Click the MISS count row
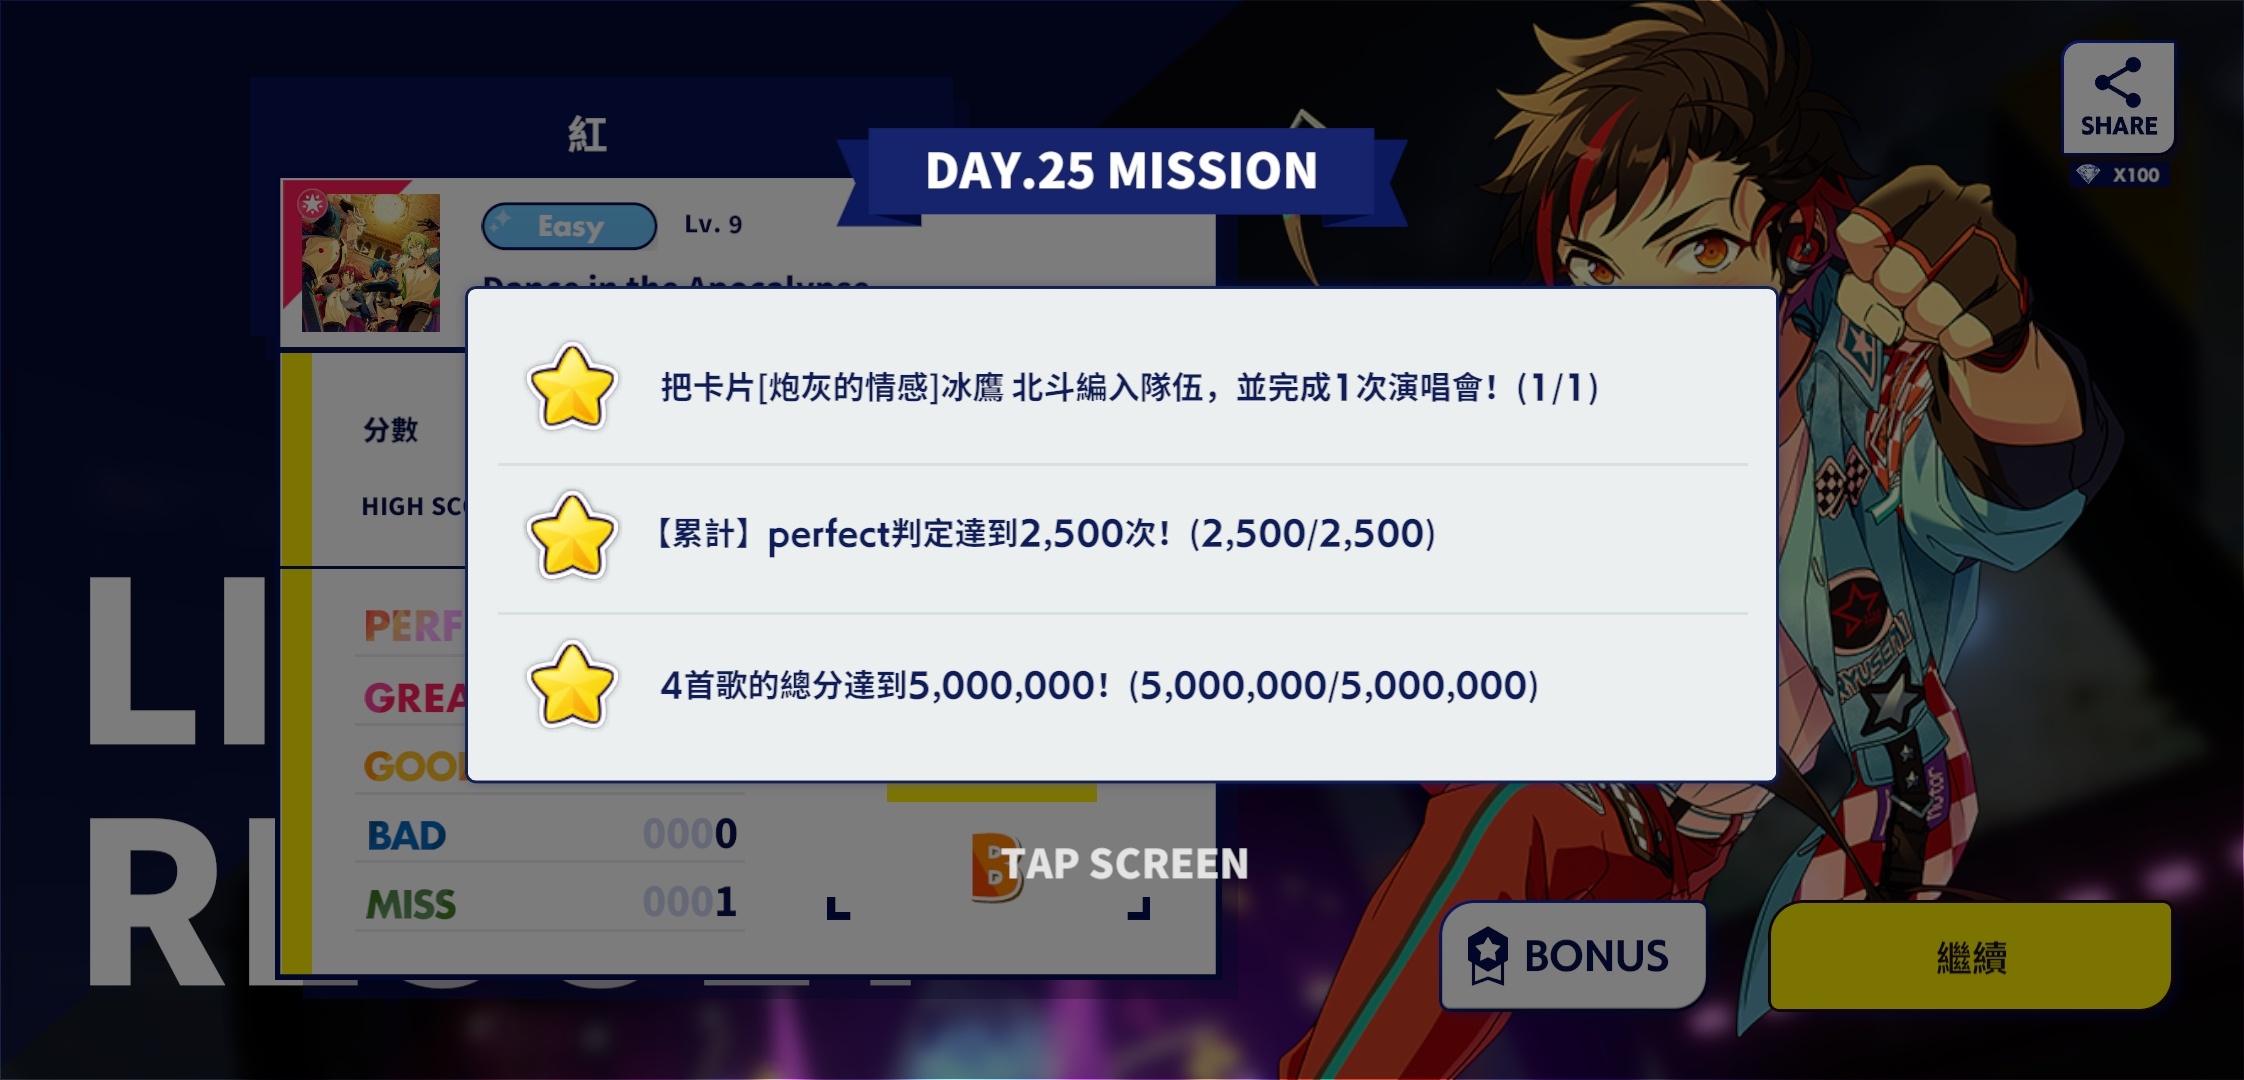The image size is (2244, 1080). tap(550, 903)
